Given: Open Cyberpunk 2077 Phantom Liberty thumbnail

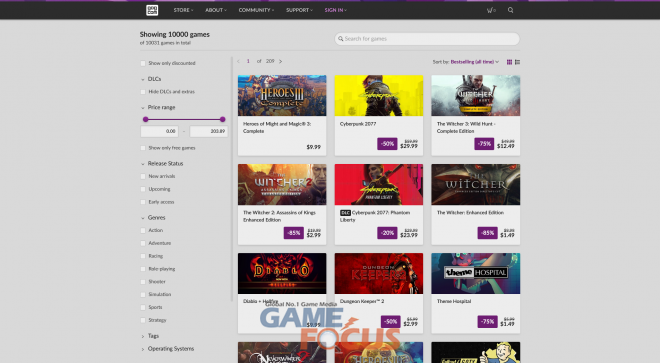Looking at the screenshot, I should coord(379,184).
